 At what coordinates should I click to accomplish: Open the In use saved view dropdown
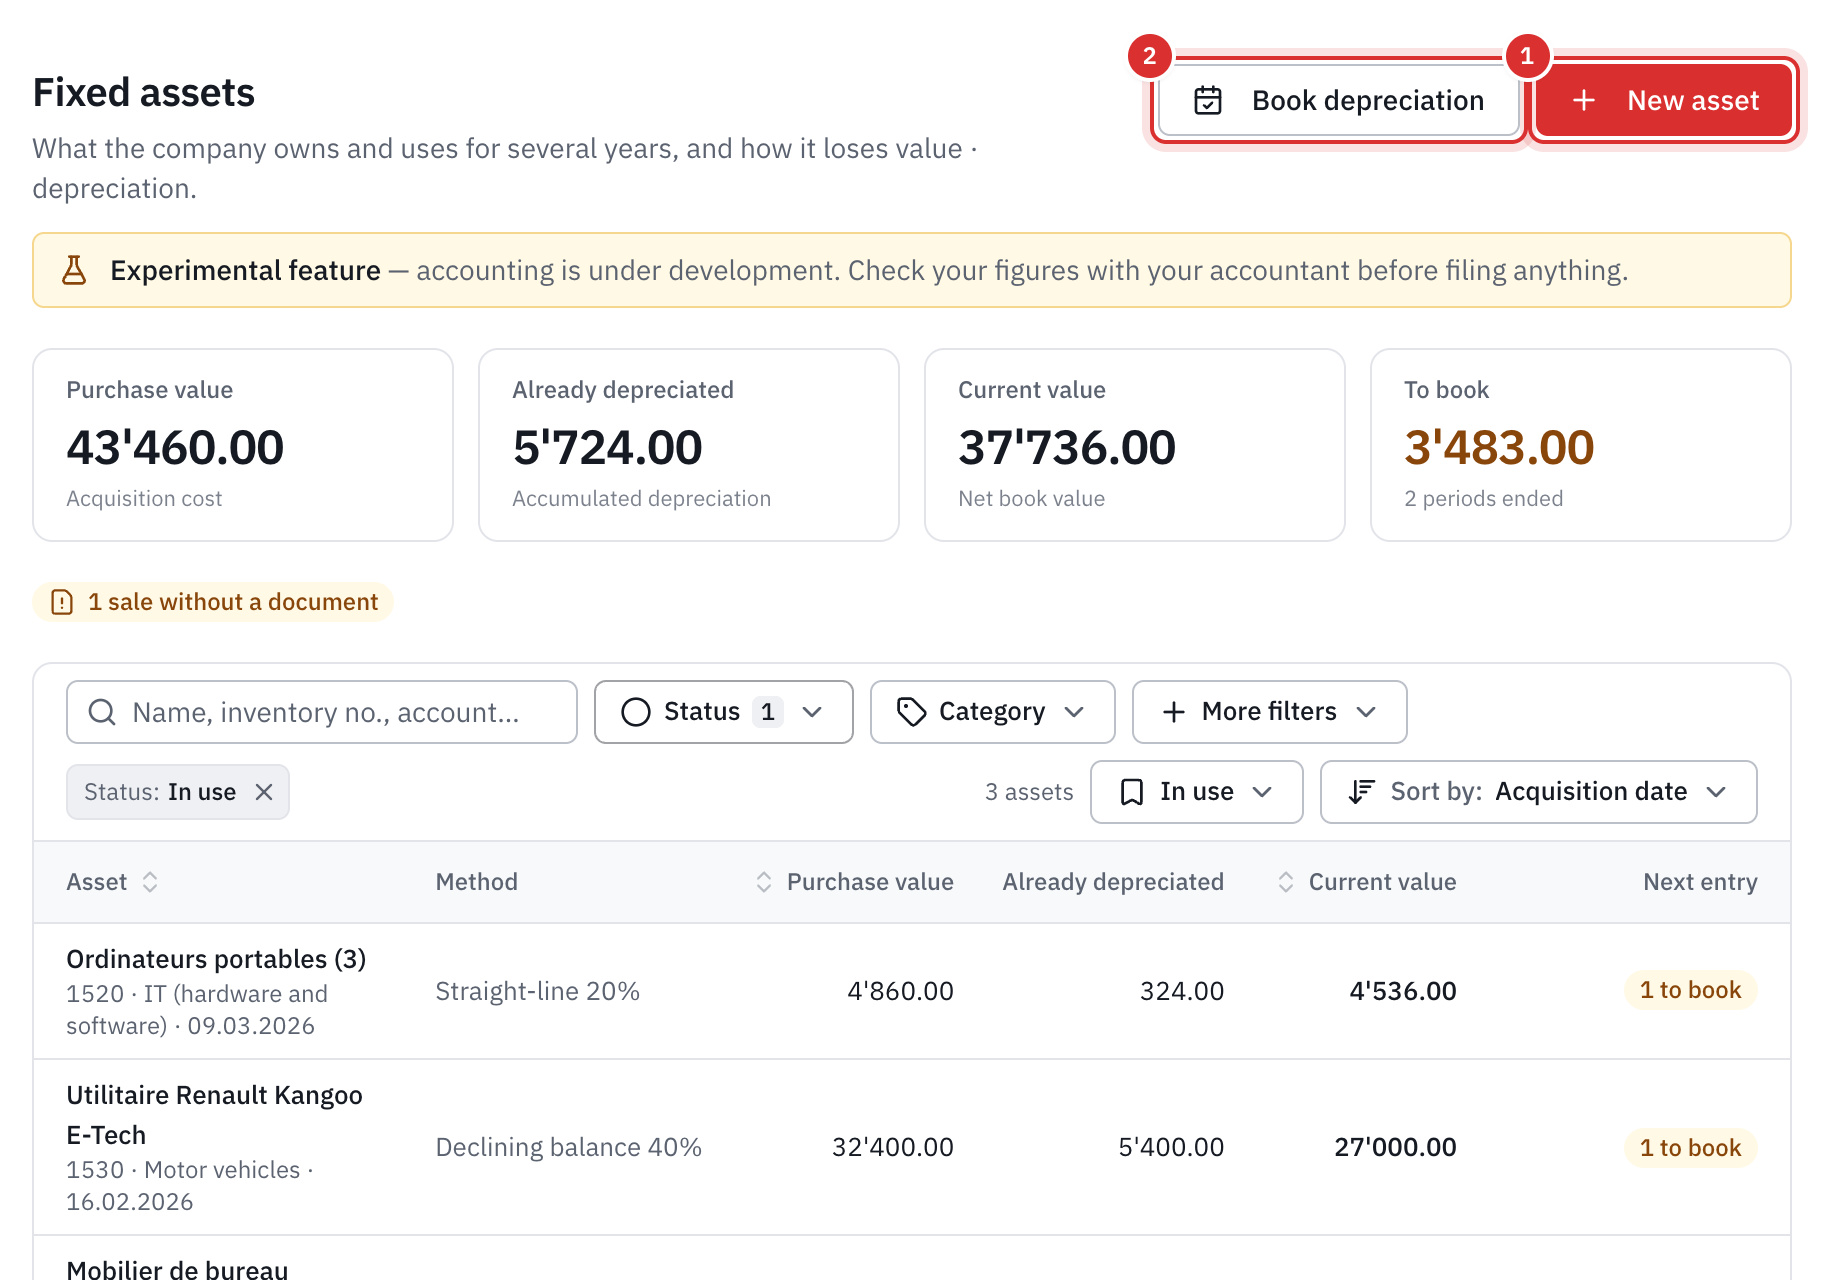click(x=1197, y=792)
